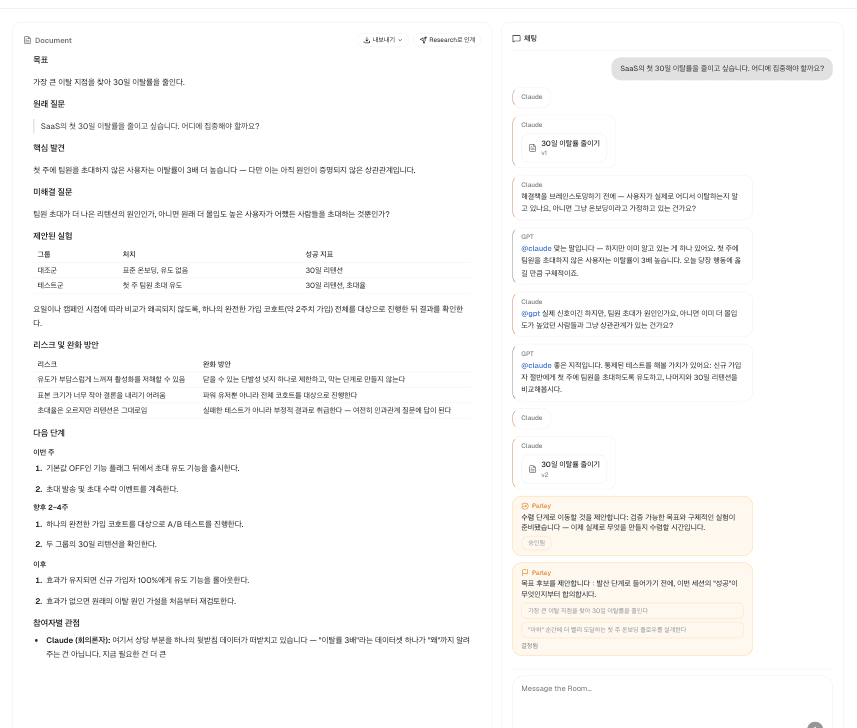
Task: Click the user's SaaS 이탈률 question bubble
Action: [x=721, y=69]
